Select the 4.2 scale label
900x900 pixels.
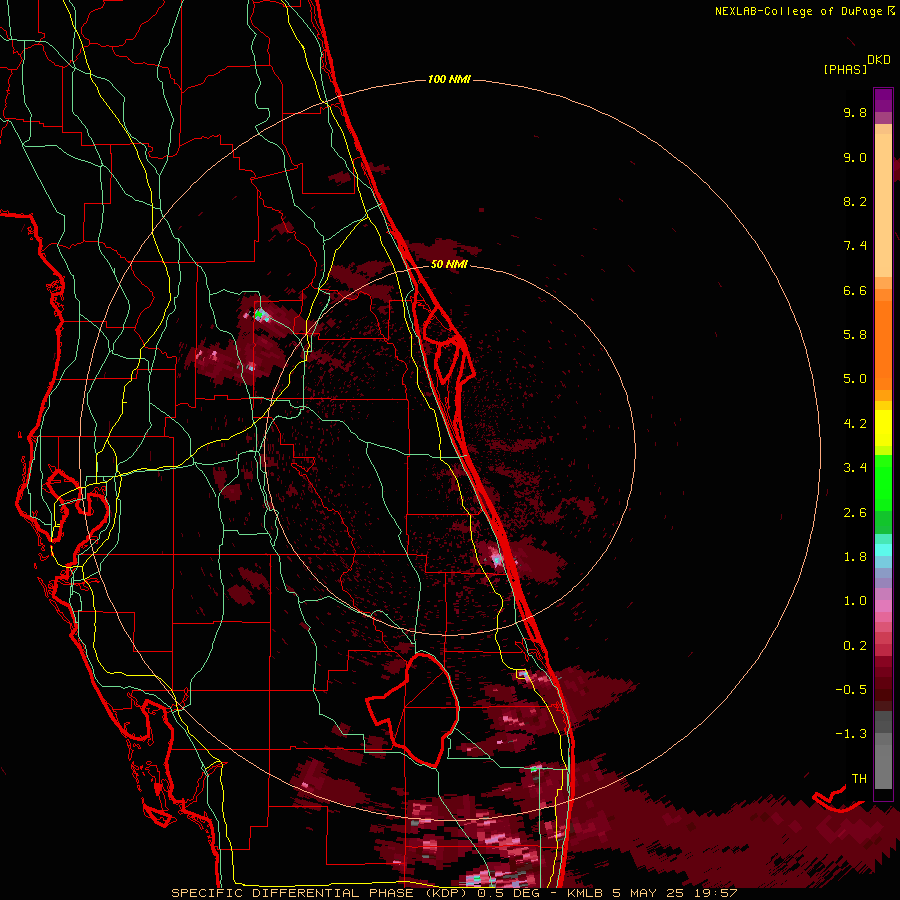click(855, 424)
